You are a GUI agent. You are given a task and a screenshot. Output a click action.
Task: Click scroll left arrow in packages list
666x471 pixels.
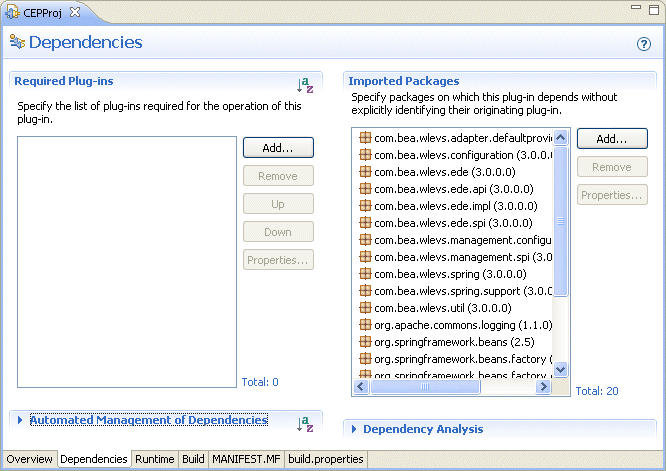click(361, 386)
